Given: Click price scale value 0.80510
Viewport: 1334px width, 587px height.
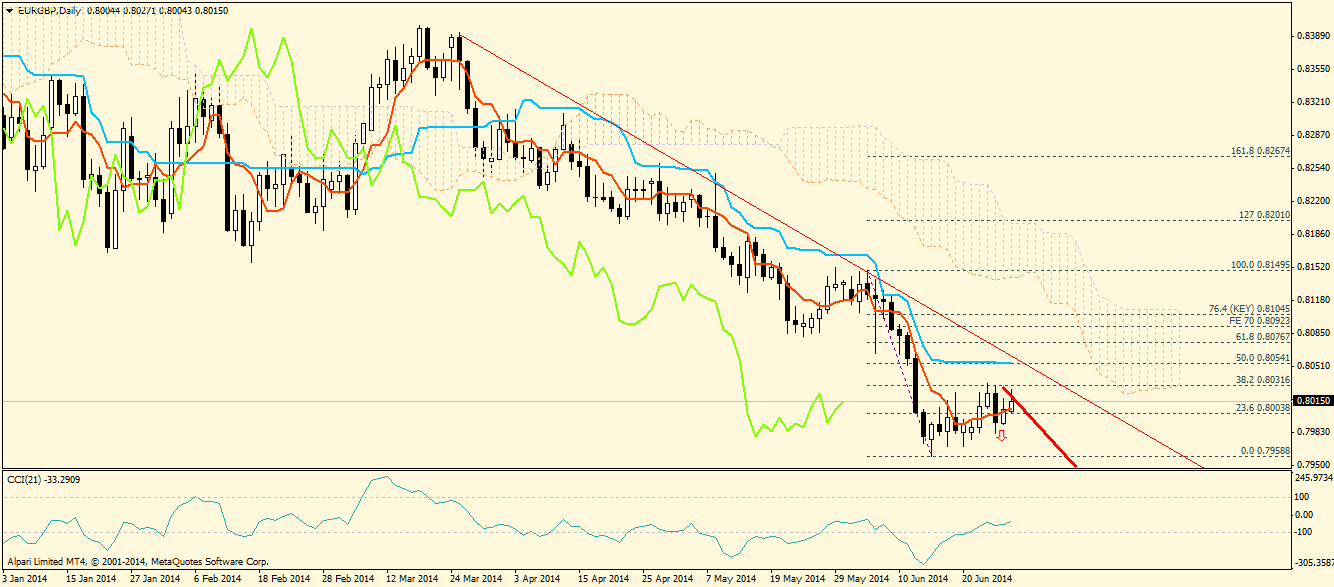Looking at the screenshot, I should pos(1312,366).
